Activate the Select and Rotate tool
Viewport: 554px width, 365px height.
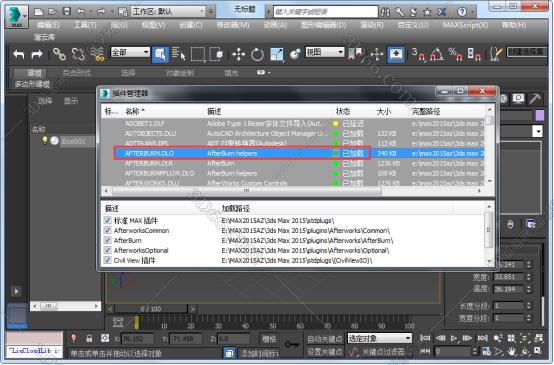tap(257, 54)
